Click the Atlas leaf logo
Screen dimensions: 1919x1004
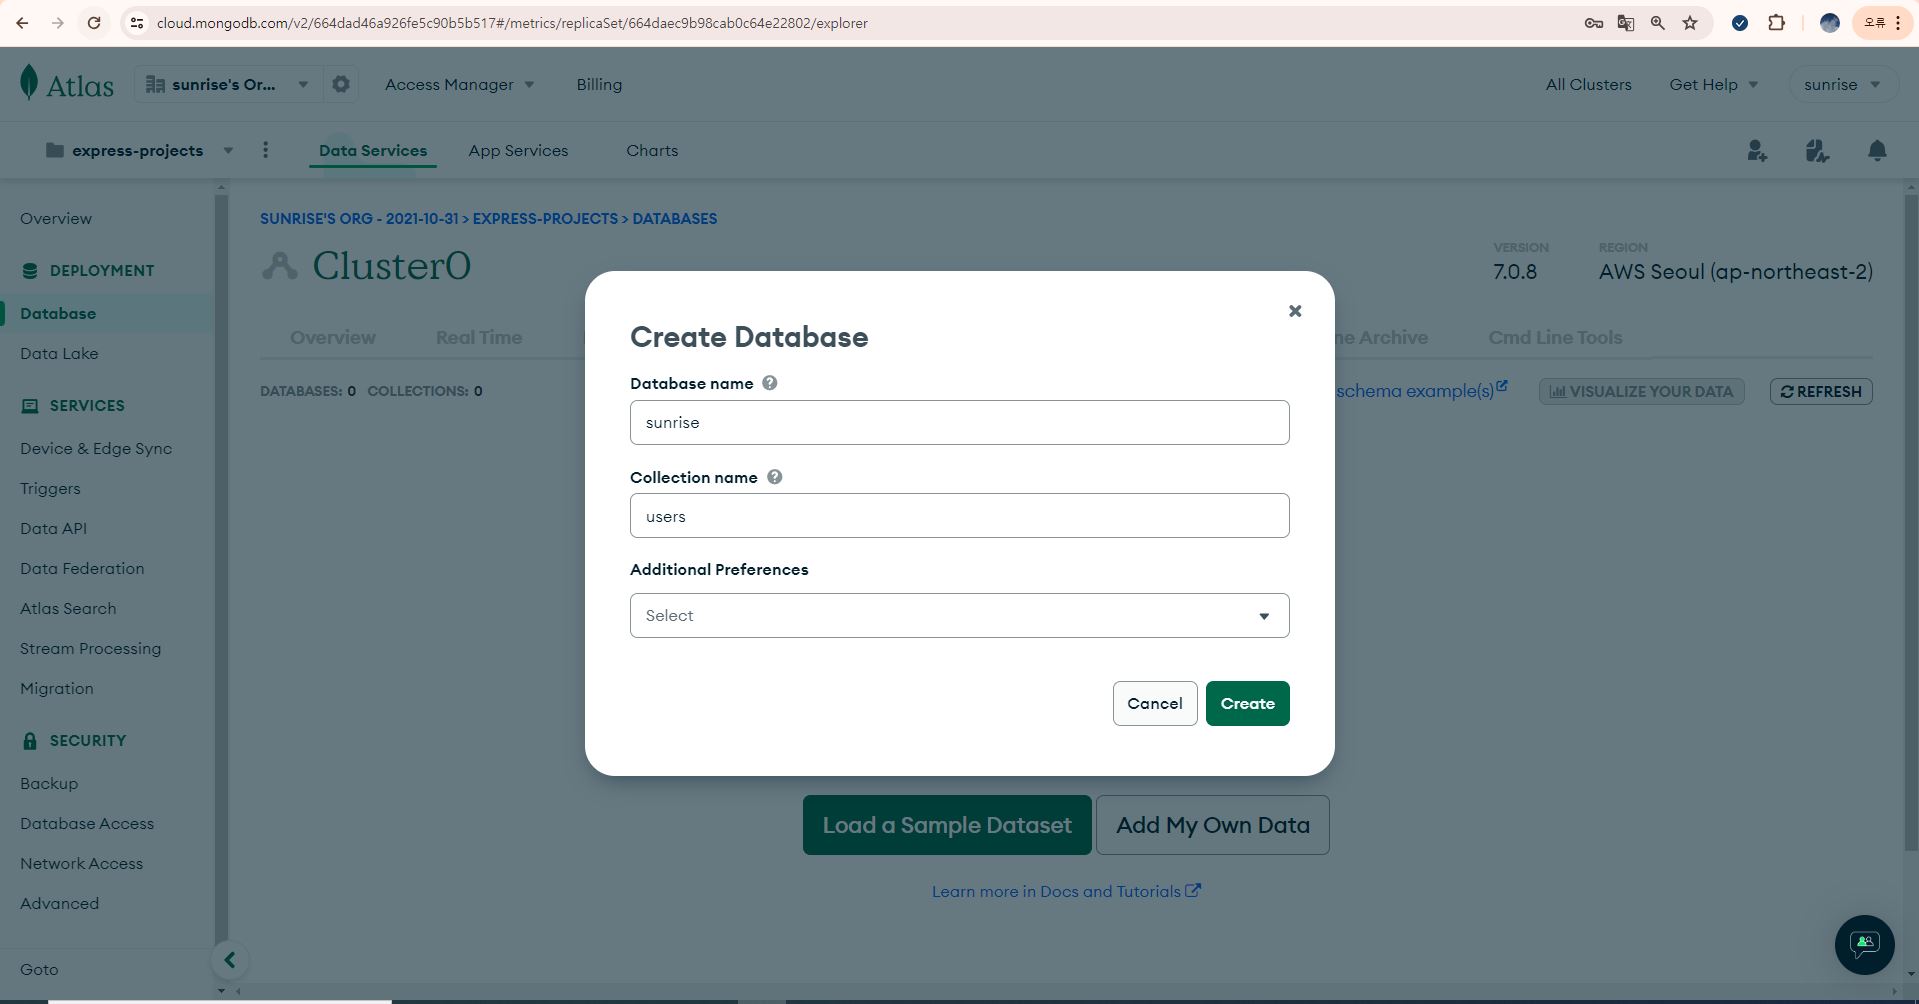(x=30, y=83)
